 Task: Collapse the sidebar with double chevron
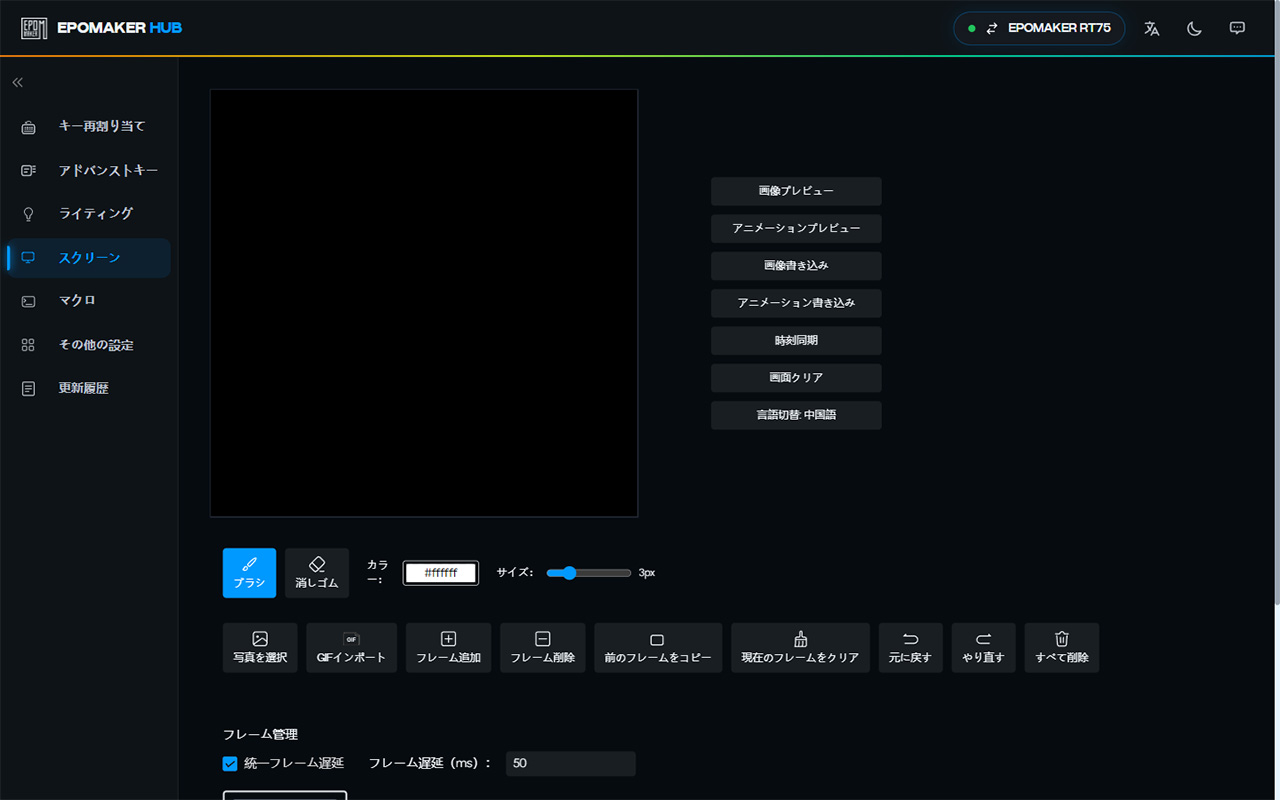[x=18, y=82]
